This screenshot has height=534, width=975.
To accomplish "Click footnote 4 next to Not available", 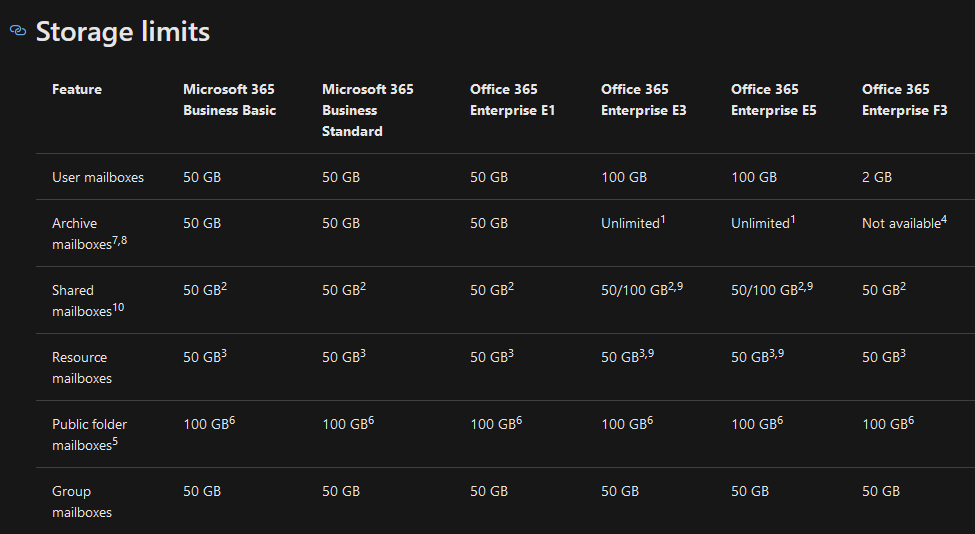I will pos(944,219).
